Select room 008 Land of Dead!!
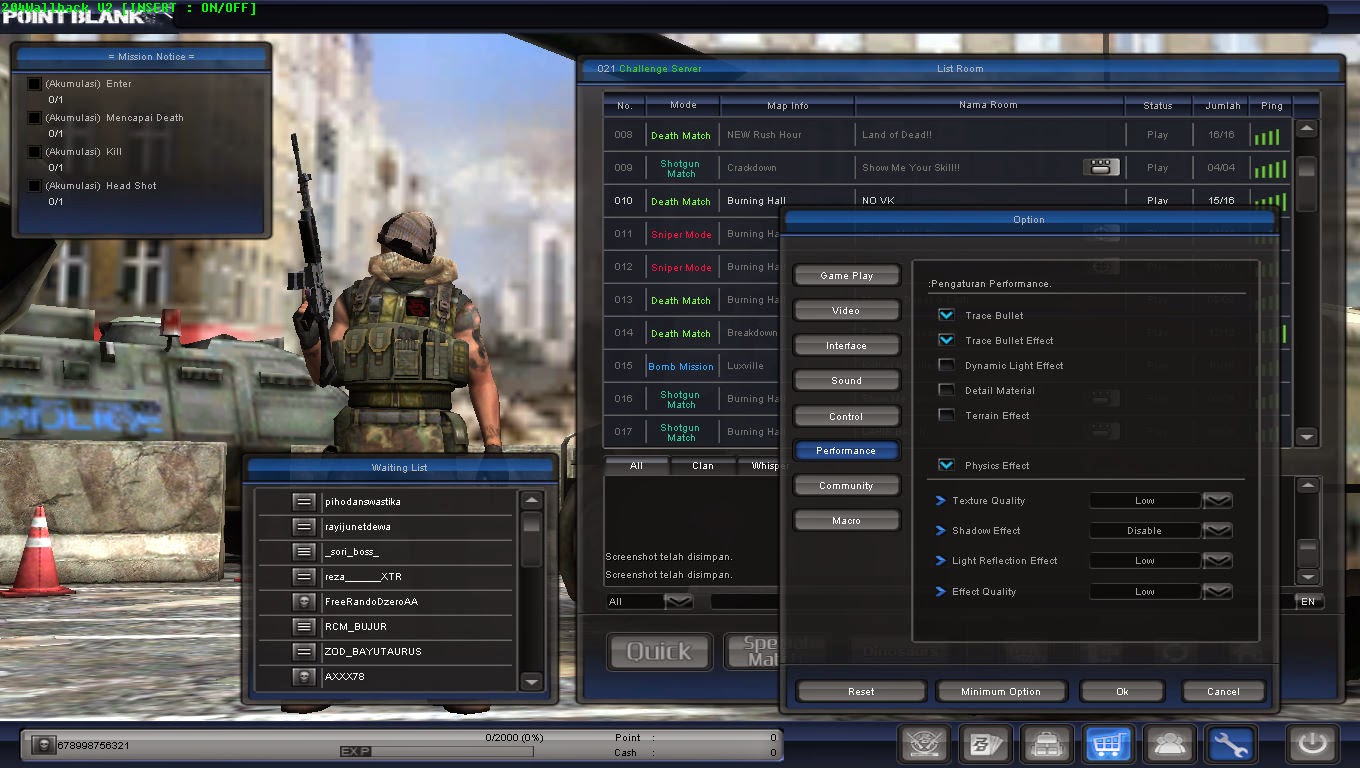Viewport: 1360px width, 768px height. pos(947,135)
